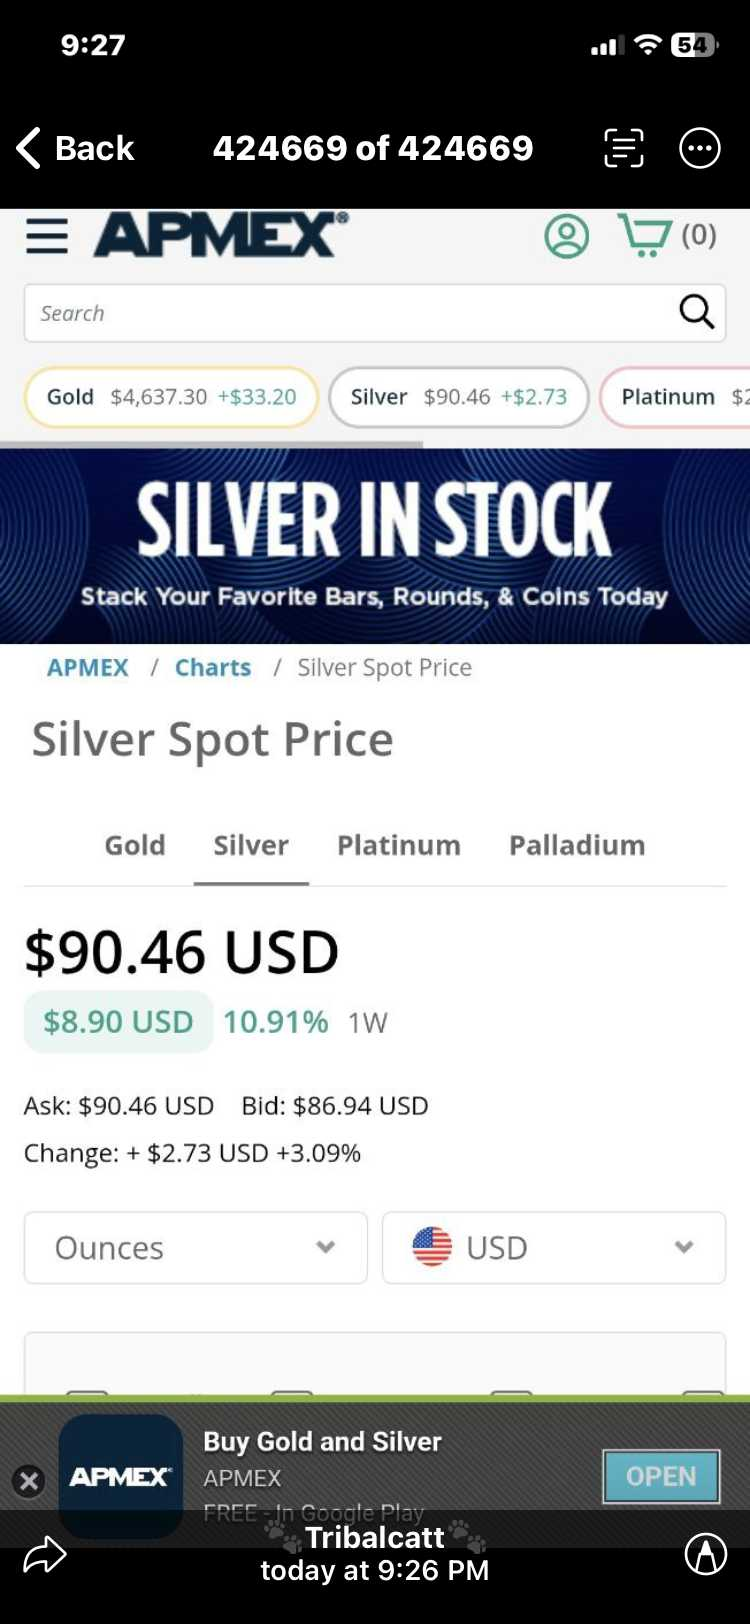Tap the live text scan icon
750x1624 pixels.
pyautogui.click(x=624, y=148)
